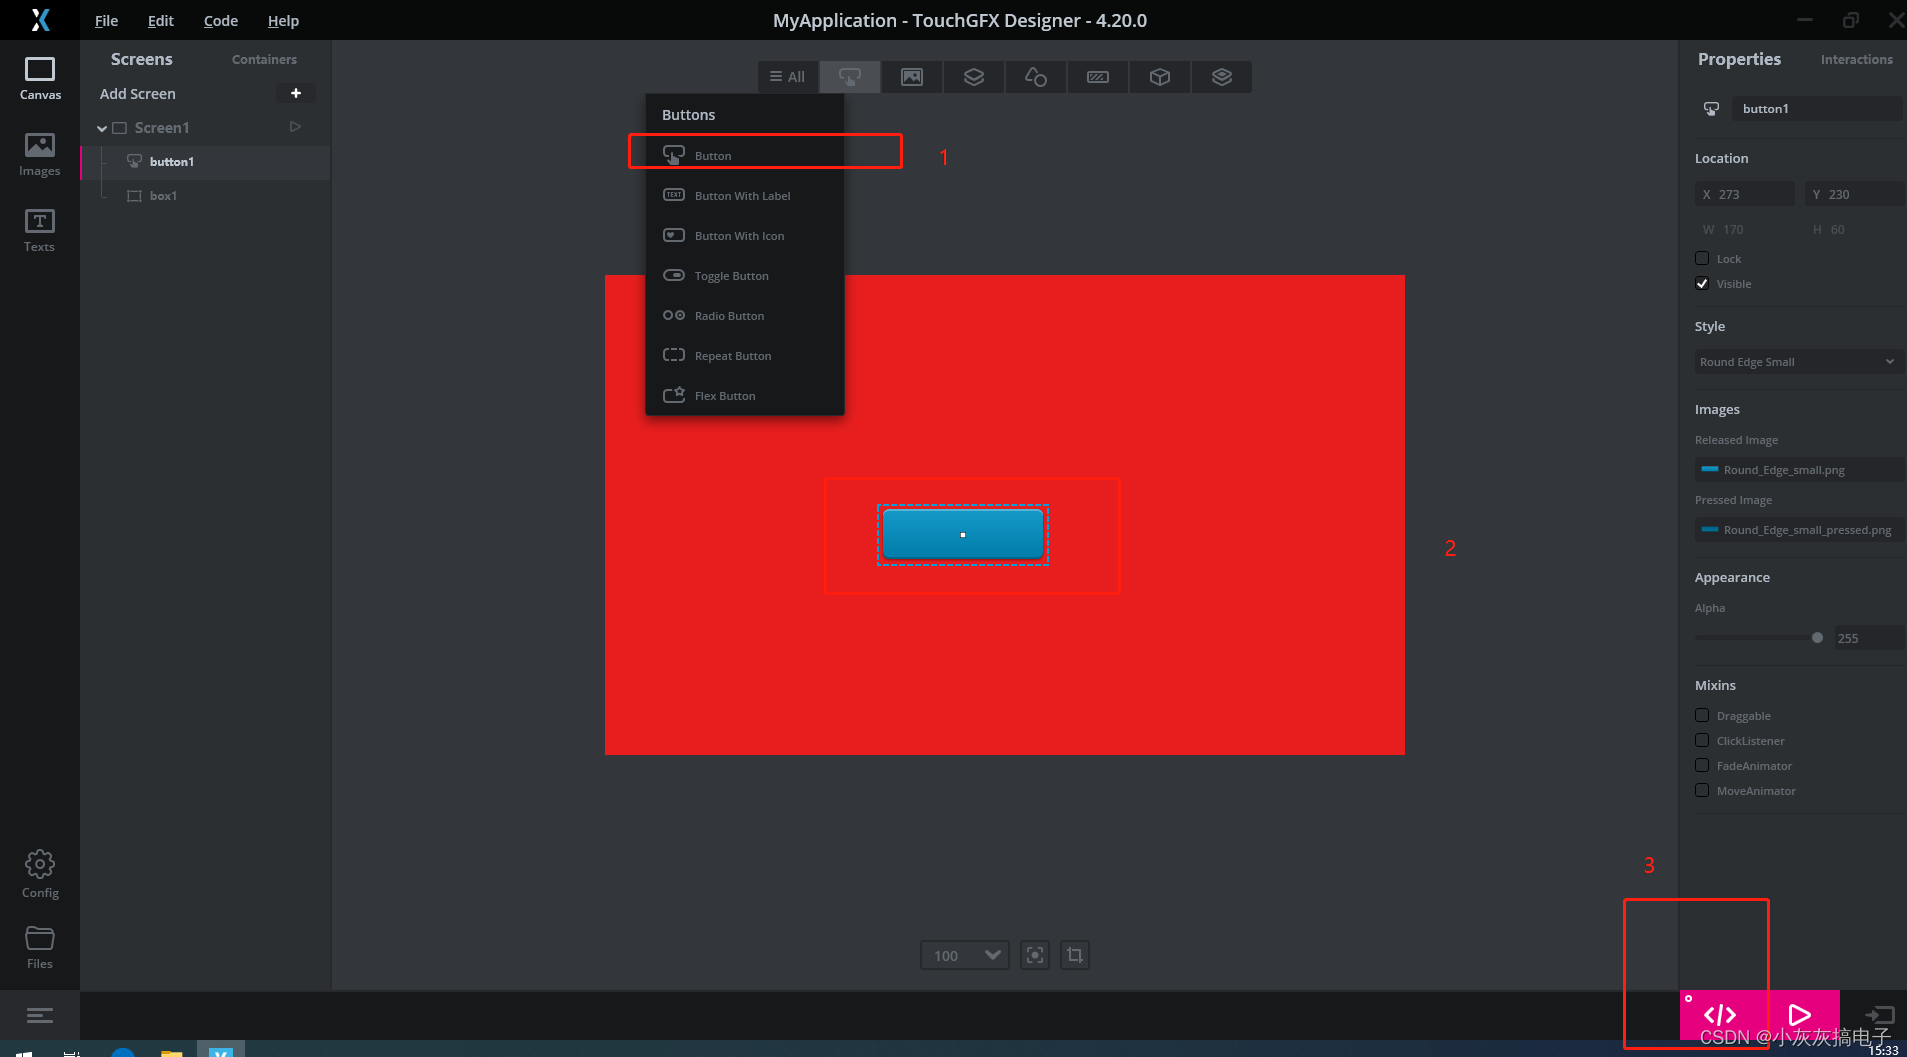Screen dimensions: 1907x1057
Task: Open the Shapes widget category icon
Action: tap(1036, 77)
